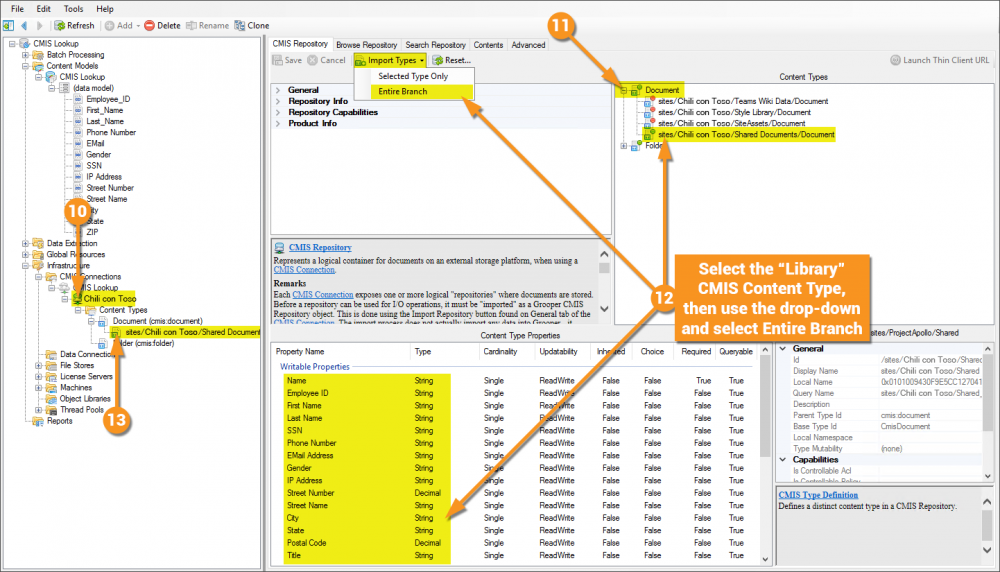The height and width of the screenshot is (572, 1000).
Task: Click the Add toolbar icon
Action: coord(110,26)
